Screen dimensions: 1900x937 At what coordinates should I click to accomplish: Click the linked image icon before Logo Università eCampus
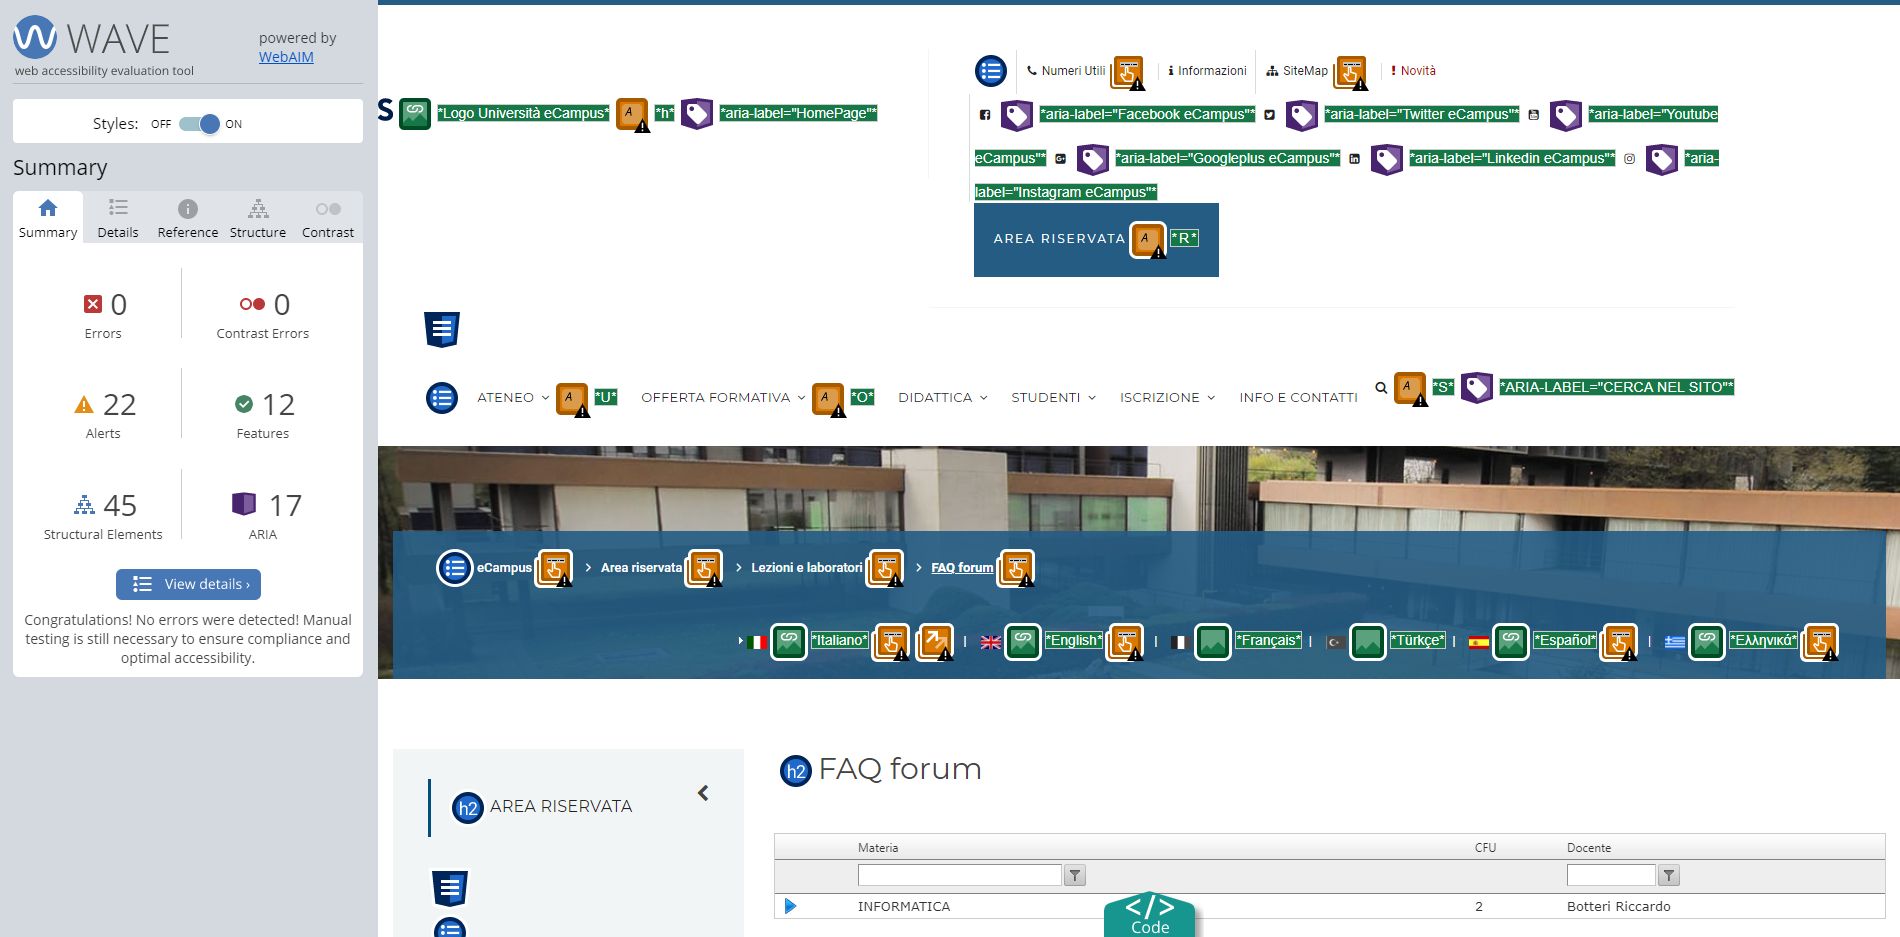(x=415, y=113)
